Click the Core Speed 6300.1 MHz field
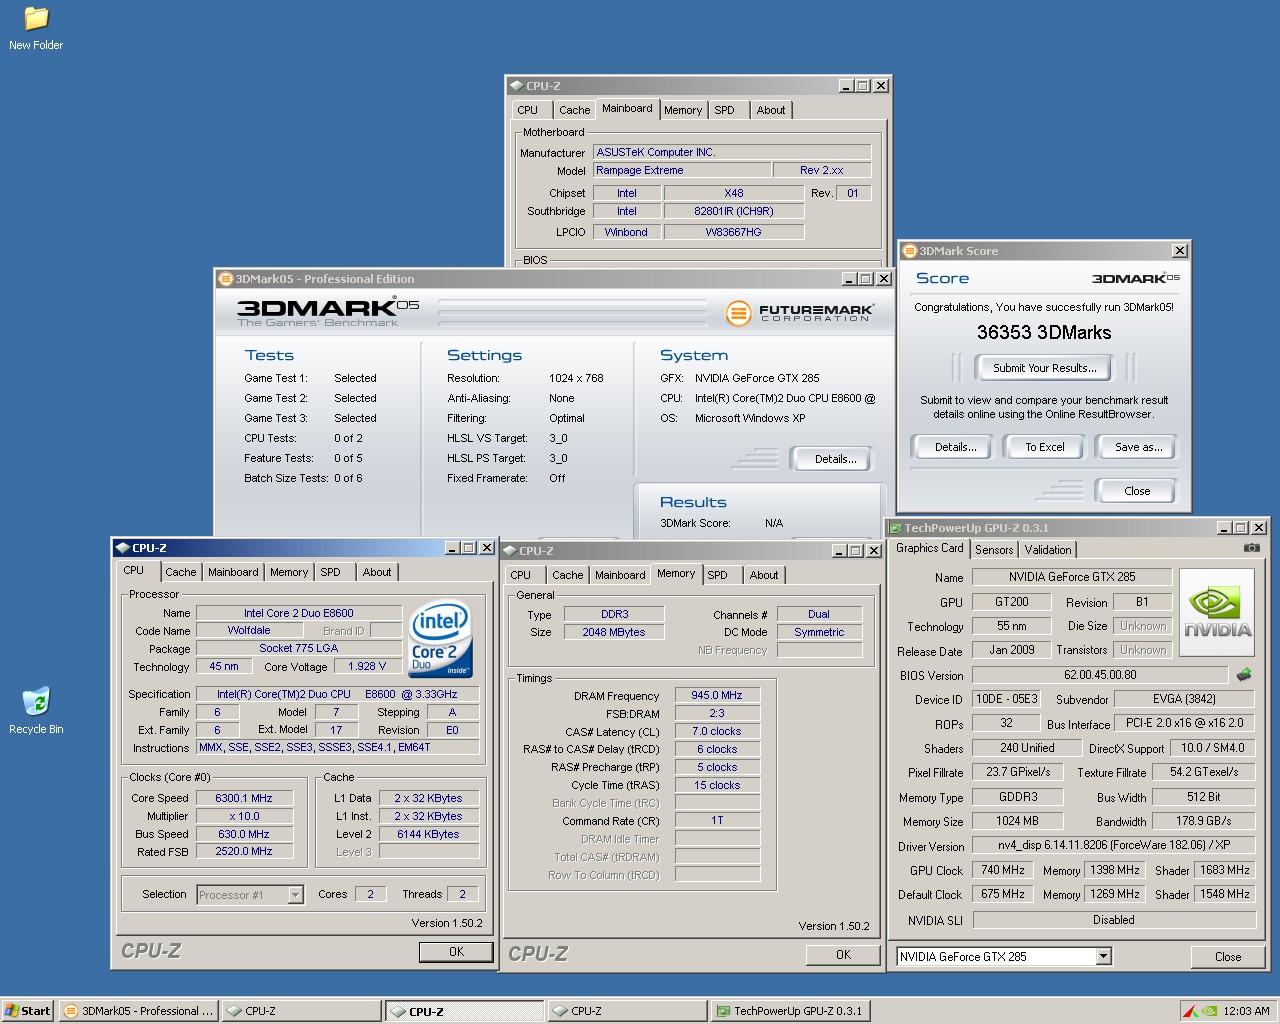The image size is (1280, 1024). [x=244, y=798]
